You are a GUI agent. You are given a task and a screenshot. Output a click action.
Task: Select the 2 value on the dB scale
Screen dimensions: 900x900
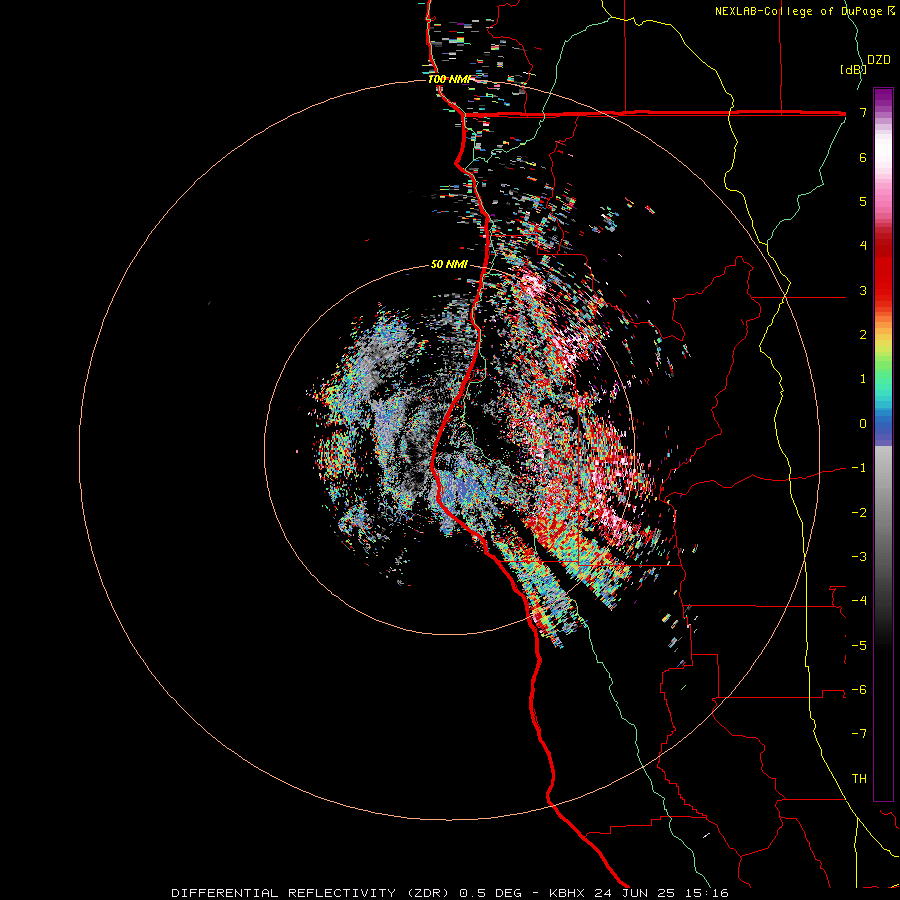pos(863,335)
